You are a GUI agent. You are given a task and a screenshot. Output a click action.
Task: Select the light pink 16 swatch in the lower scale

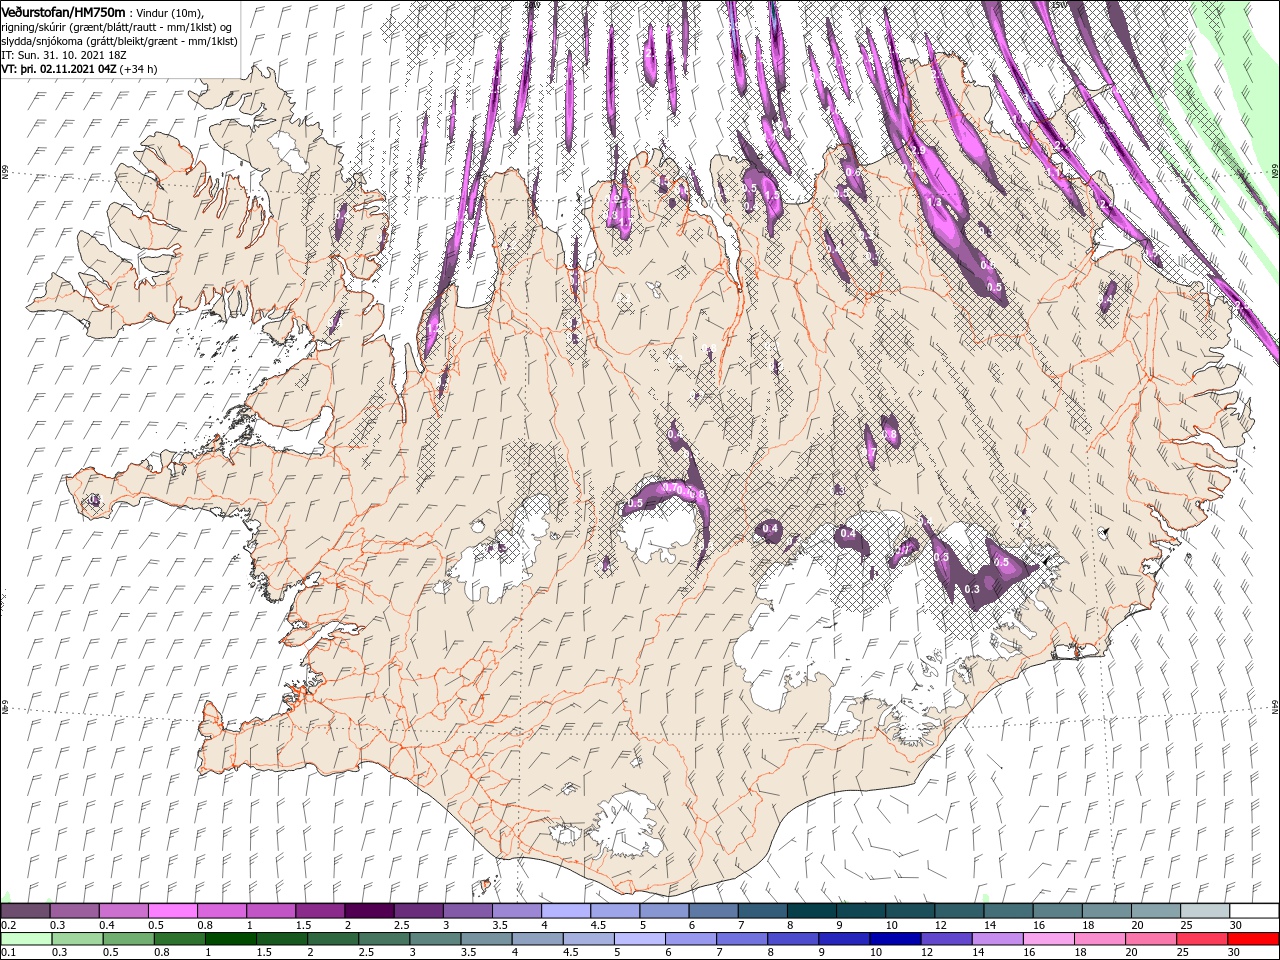[1047, 939]
